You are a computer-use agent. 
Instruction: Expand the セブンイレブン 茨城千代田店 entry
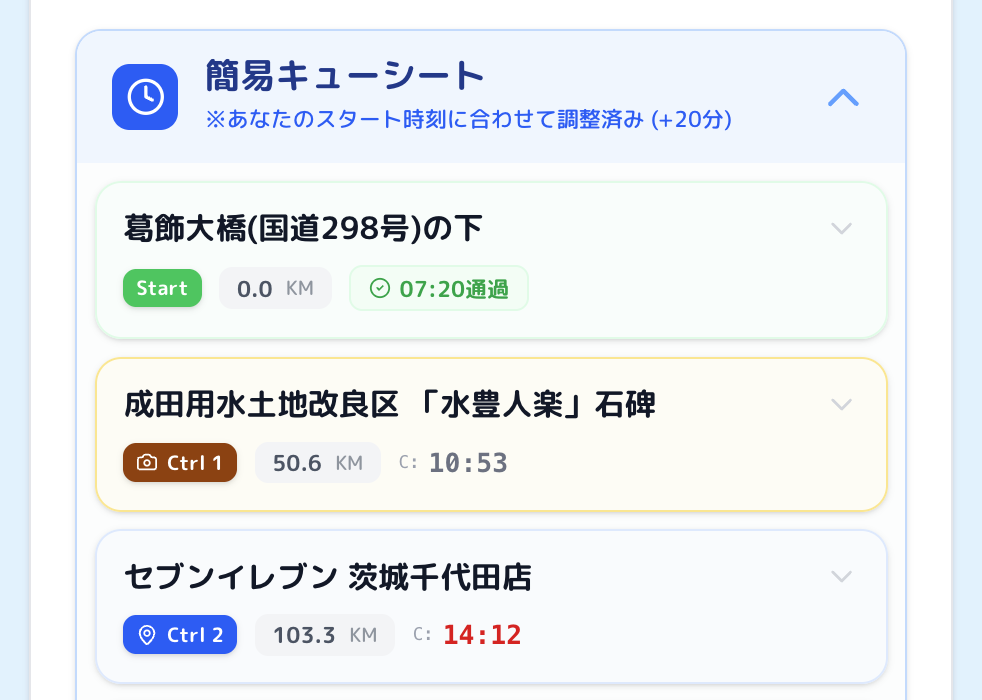pyautogui.click(x=842, y=577)
